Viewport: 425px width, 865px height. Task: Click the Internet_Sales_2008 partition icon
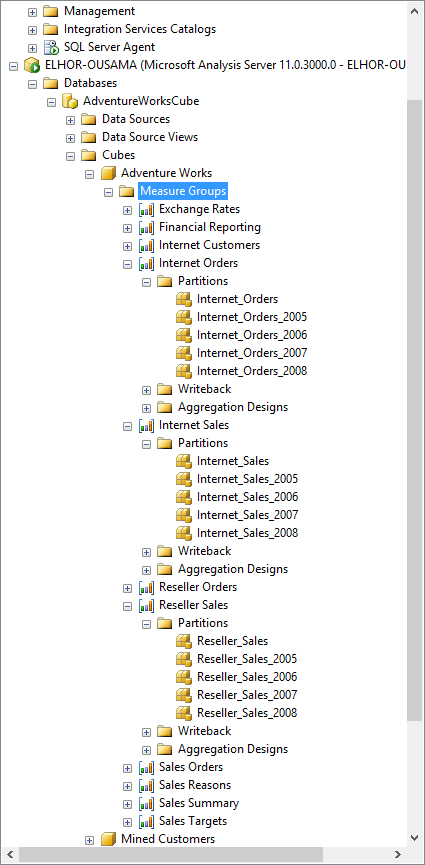(183, 533)
